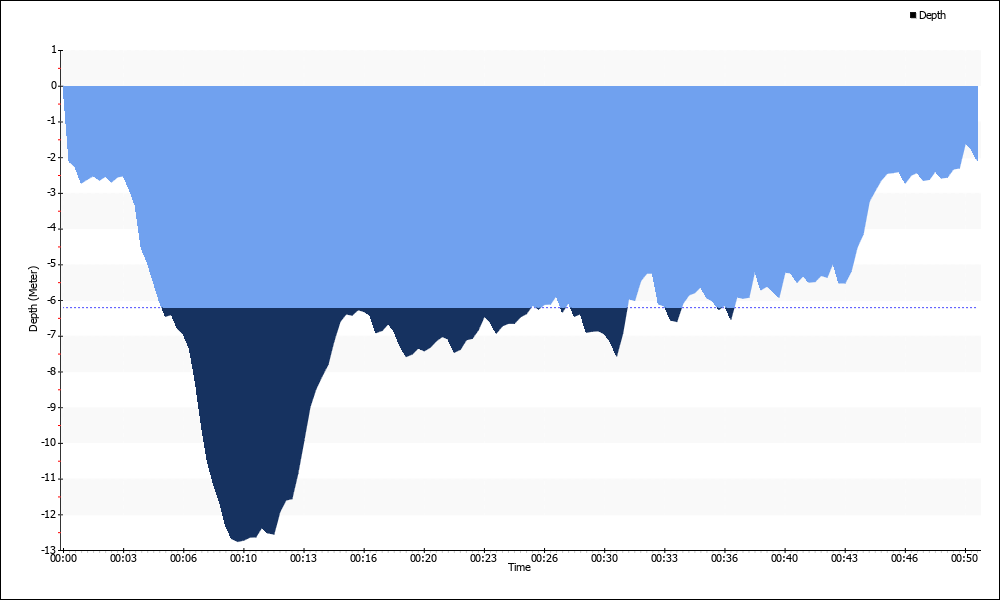
Task: Click the -4 depth axis label
Action: [52, 228]
